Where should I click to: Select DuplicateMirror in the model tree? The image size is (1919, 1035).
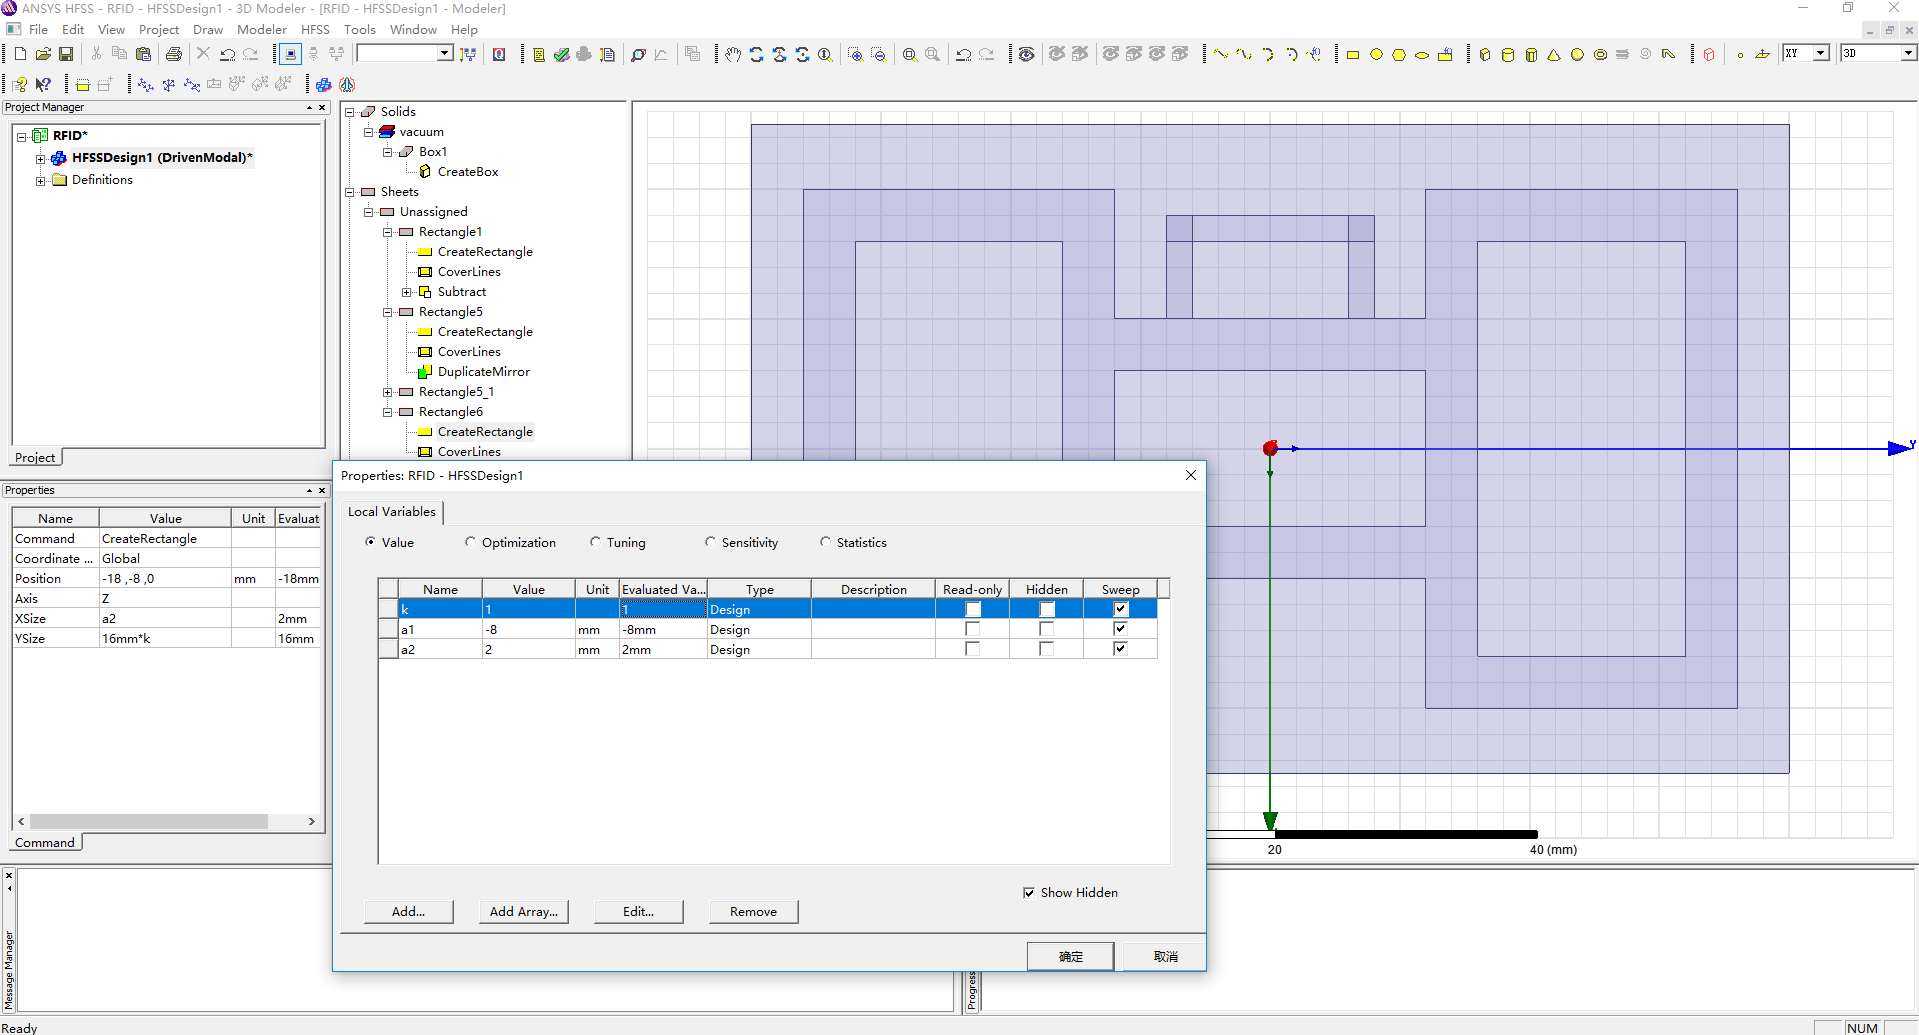click(x=484, y=372)
